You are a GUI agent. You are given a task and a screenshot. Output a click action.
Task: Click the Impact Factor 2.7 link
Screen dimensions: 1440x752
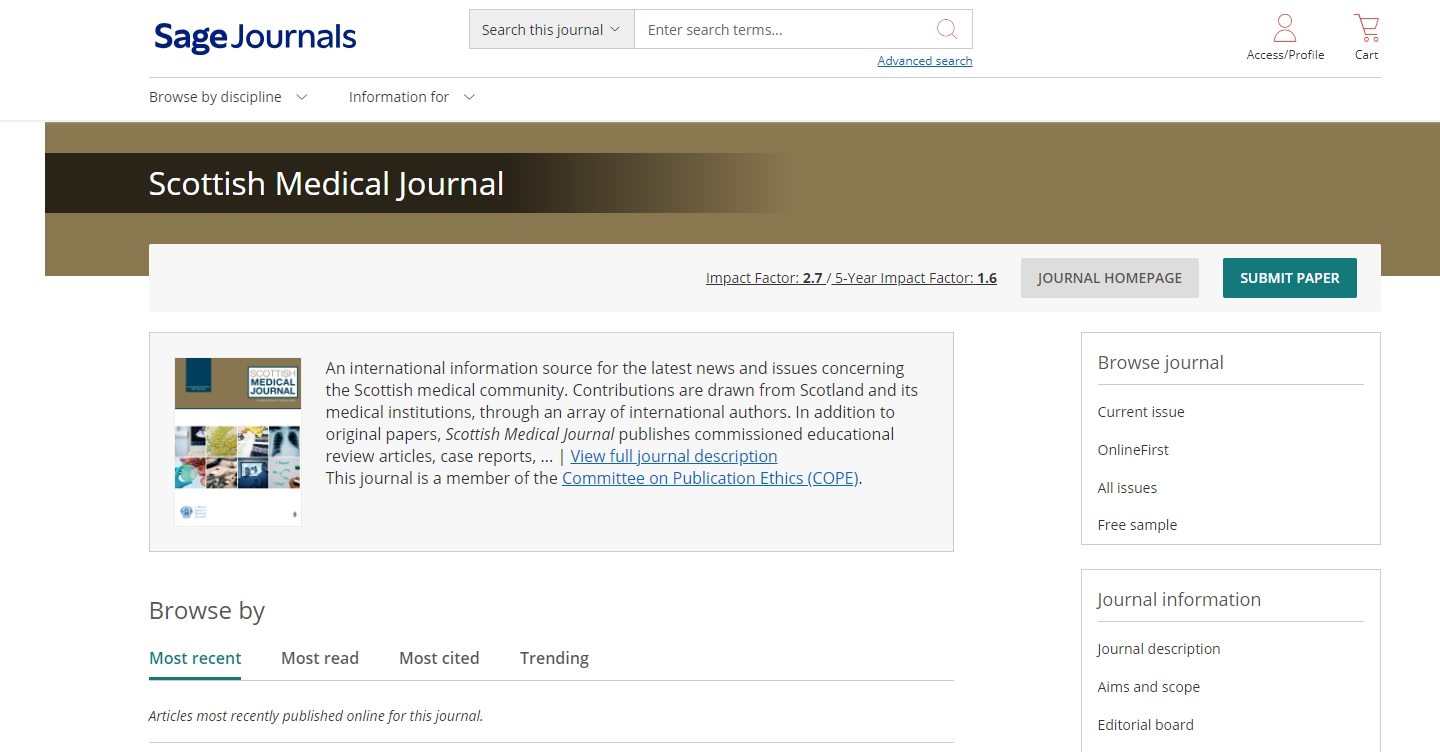pyautogui.click(x=765, y=278)
